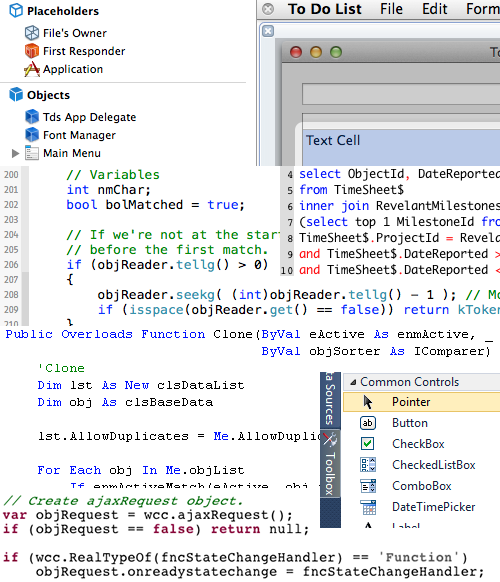Select the Application icon
Screen dimensions: 500x582
[x=32, y=69]
